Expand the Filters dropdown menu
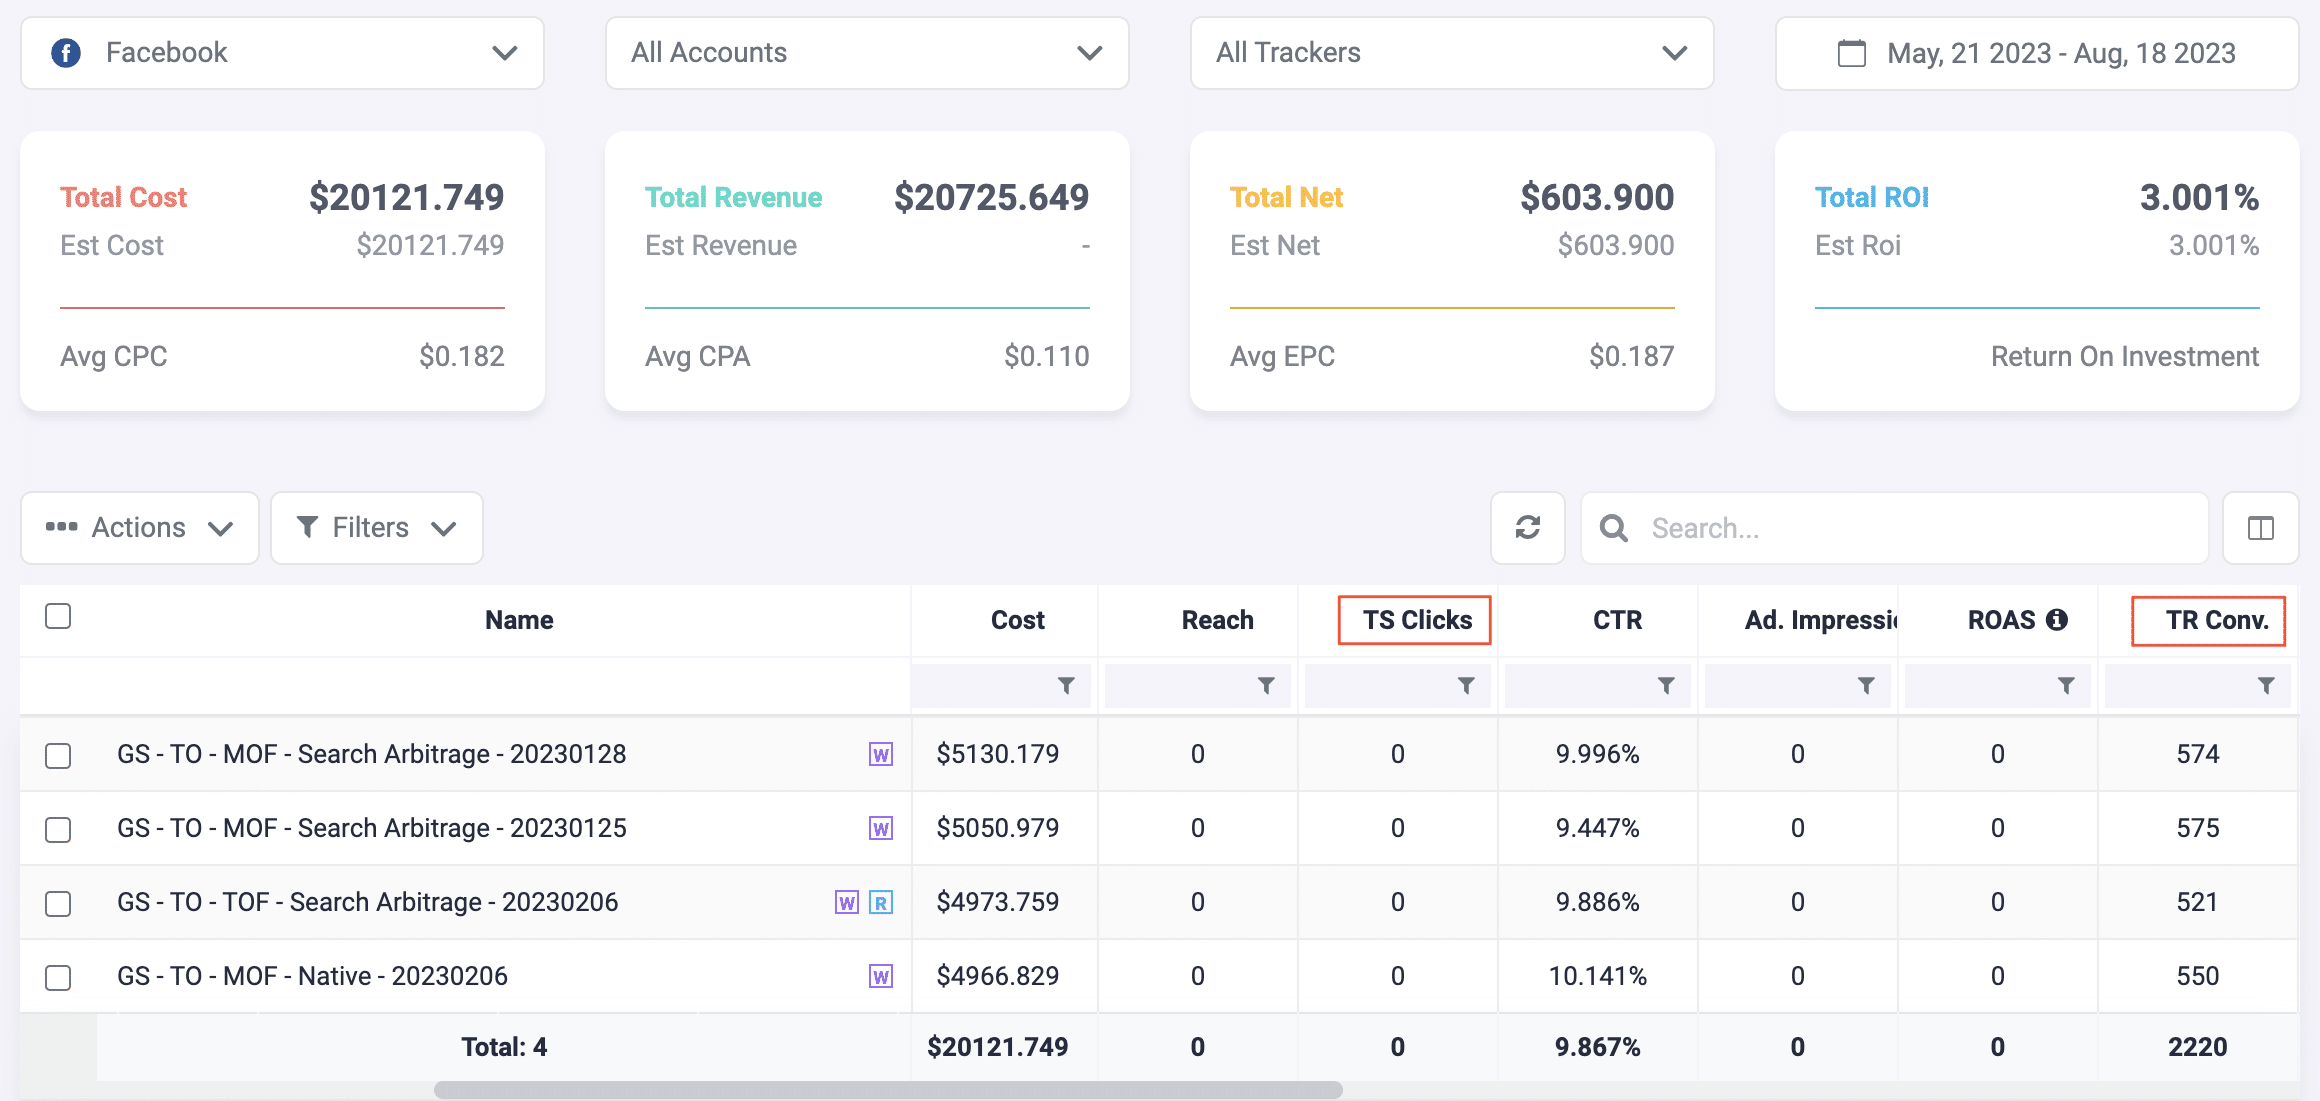 pos(377,527)
